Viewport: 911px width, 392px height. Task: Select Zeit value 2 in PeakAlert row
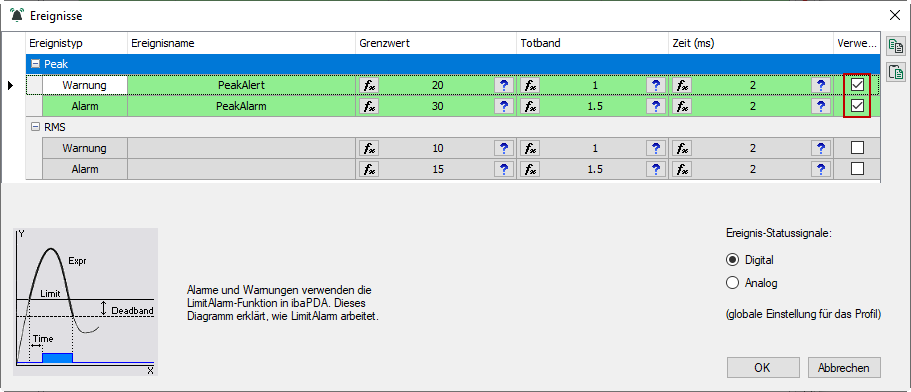click(x=752, y=85)
